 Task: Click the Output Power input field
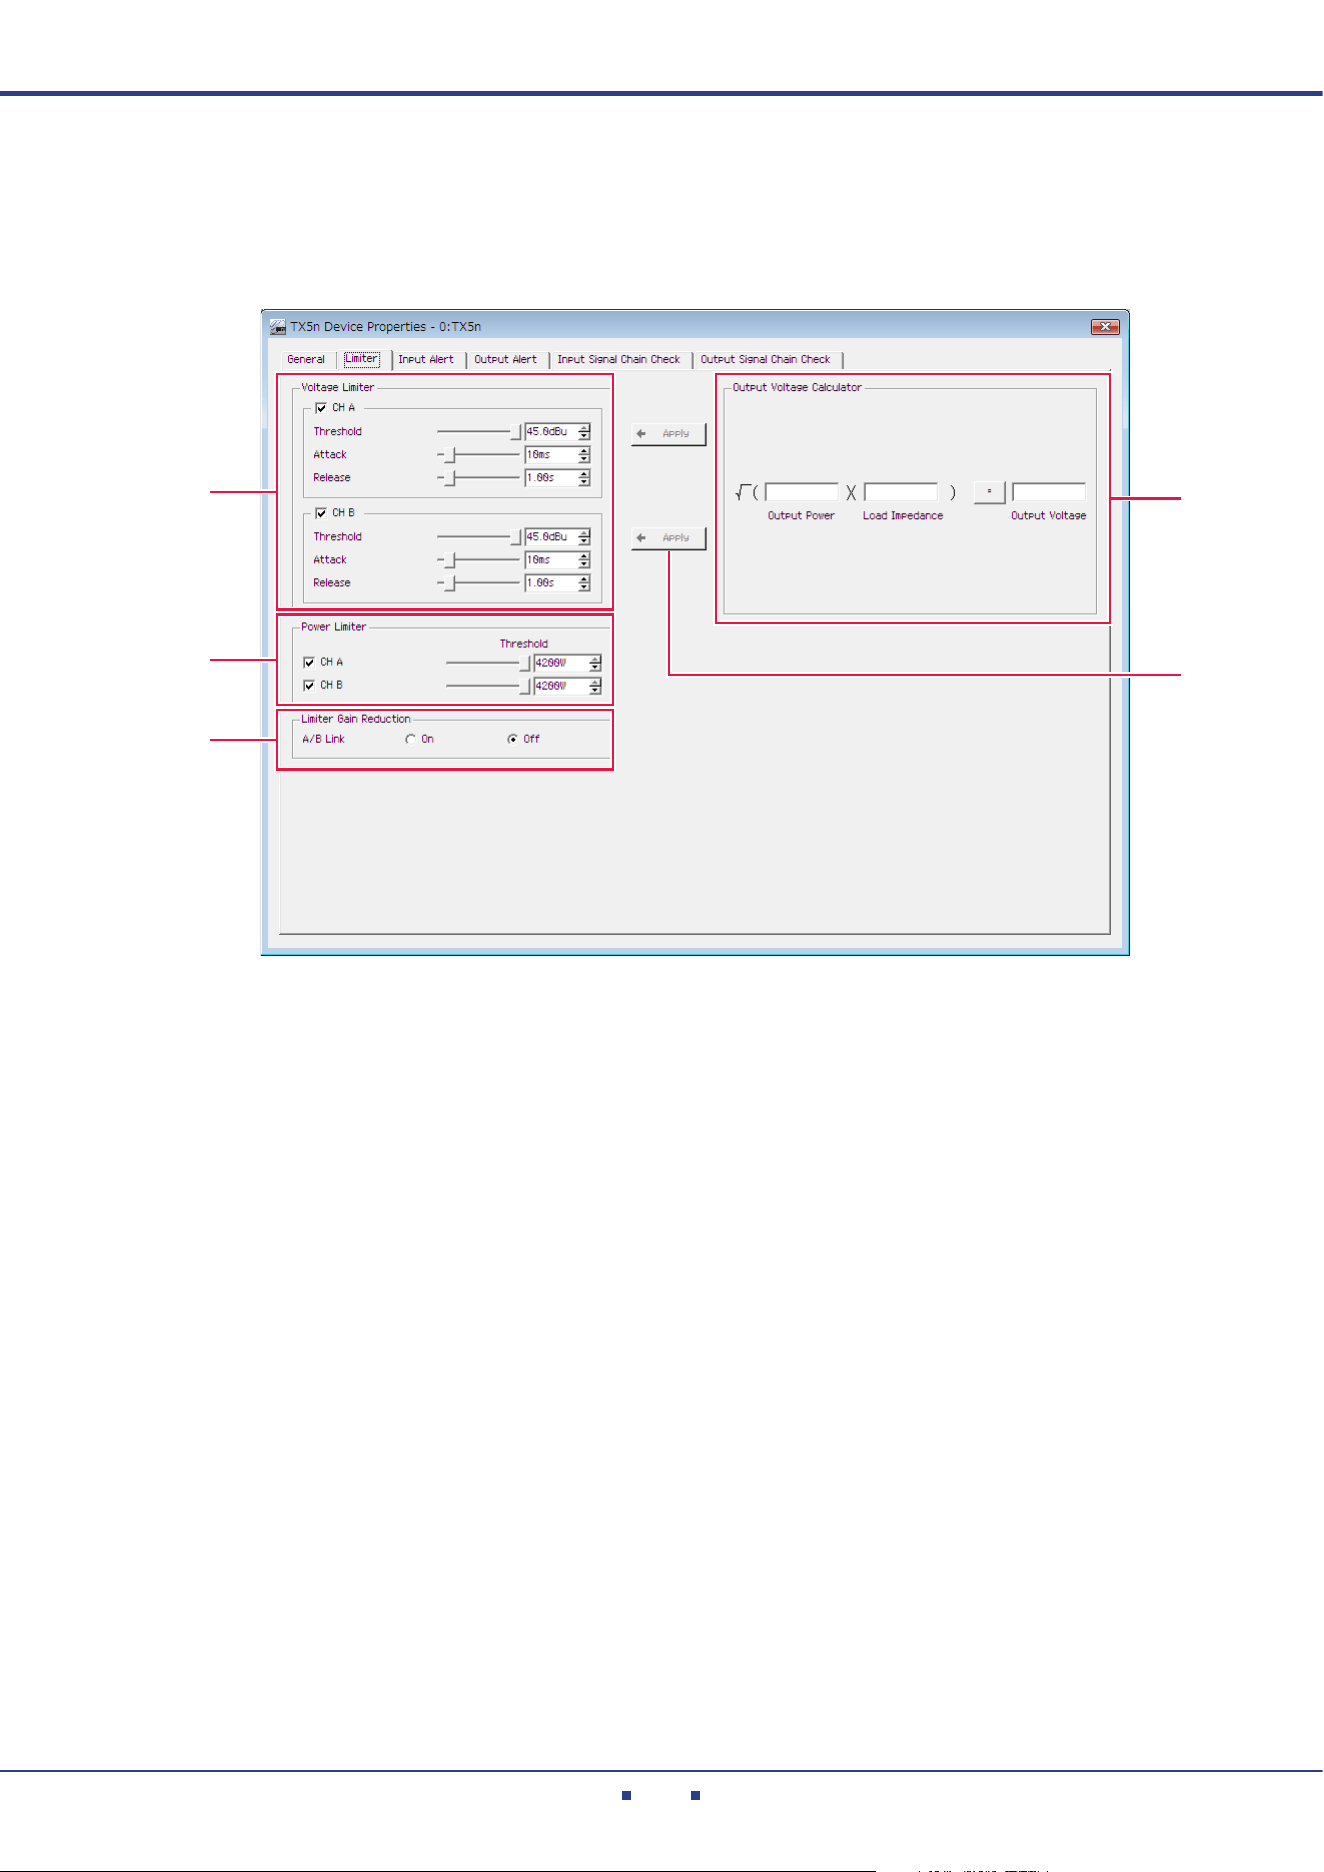(802, 492)
